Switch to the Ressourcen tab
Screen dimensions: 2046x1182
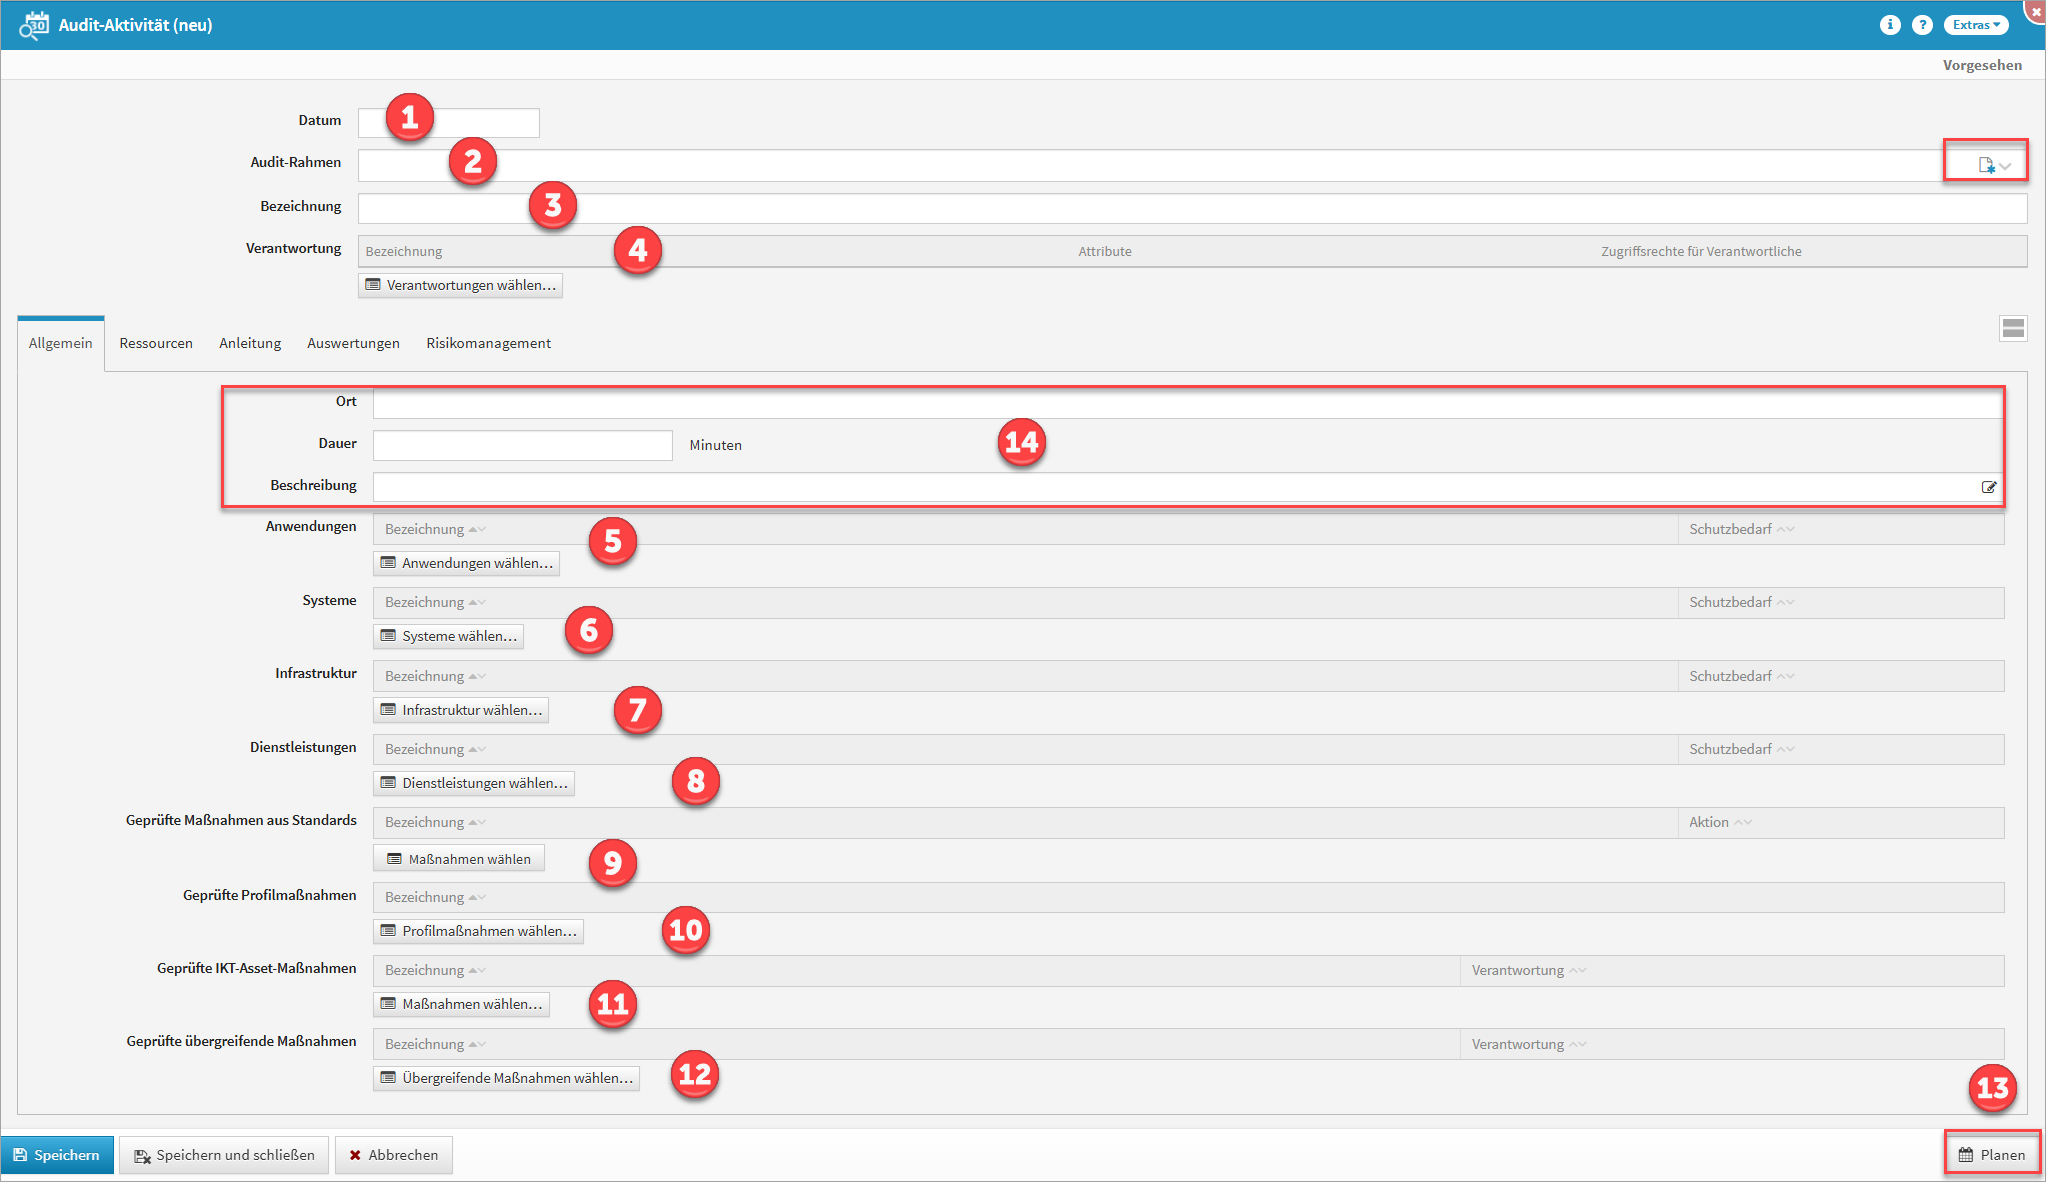(156, 343)
